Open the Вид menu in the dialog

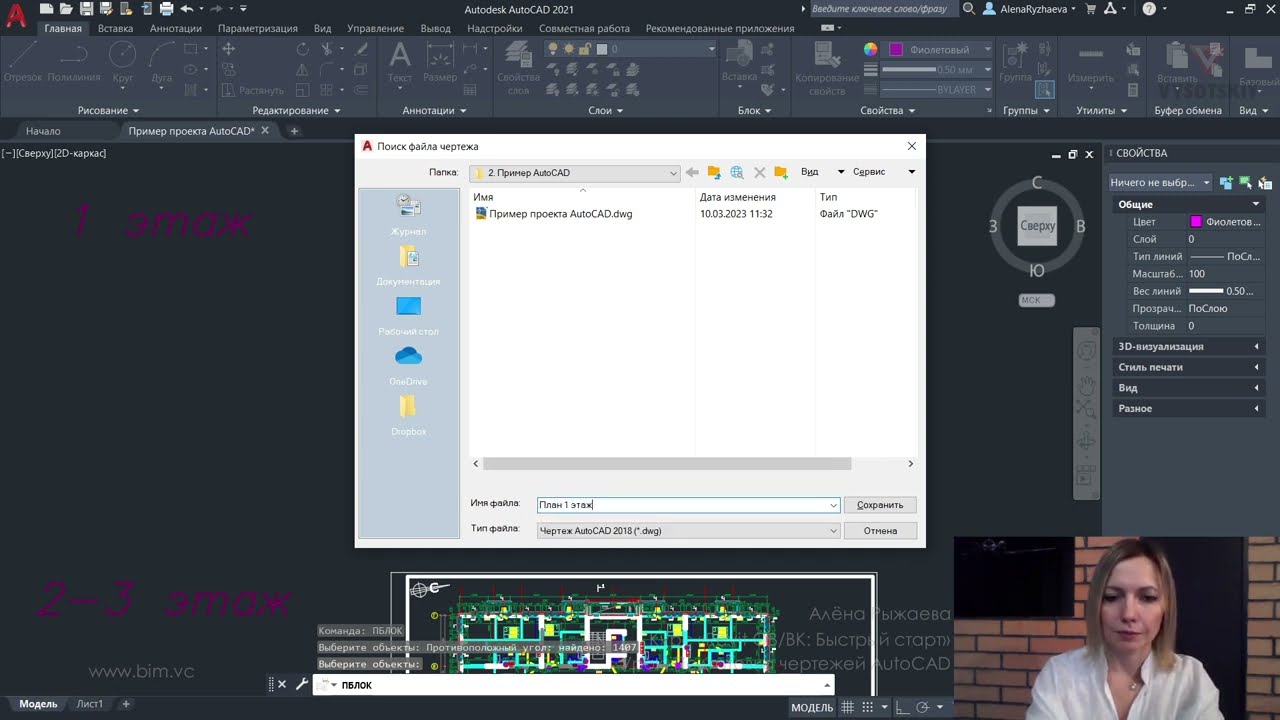[x=822, y=172]
